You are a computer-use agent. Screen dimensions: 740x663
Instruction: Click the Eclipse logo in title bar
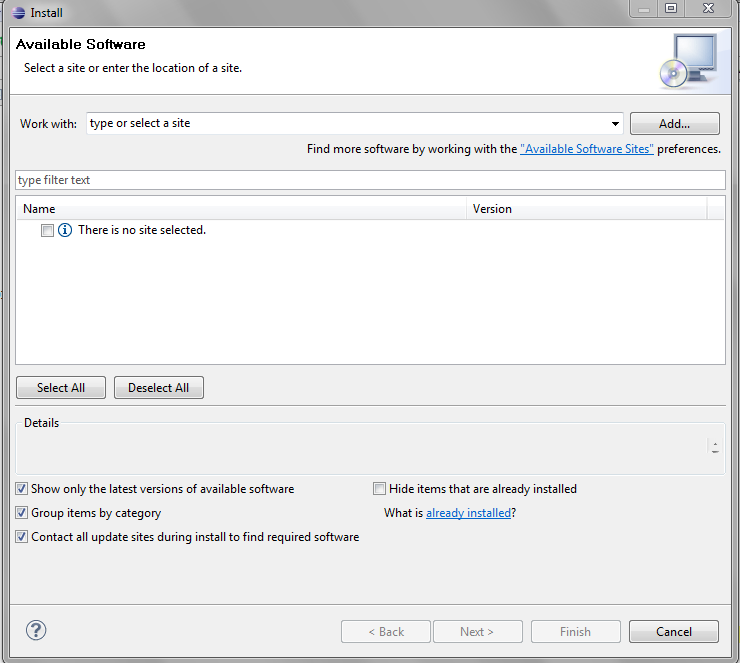tap(18, 13)
